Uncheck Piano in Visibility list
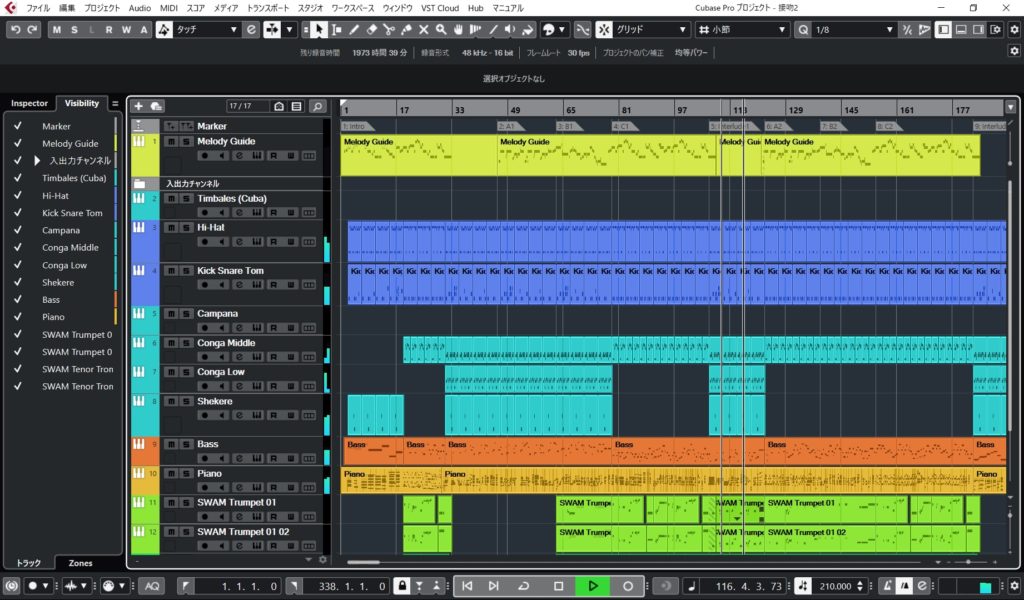Screen dimensions: 1024x600 point(17,317)
